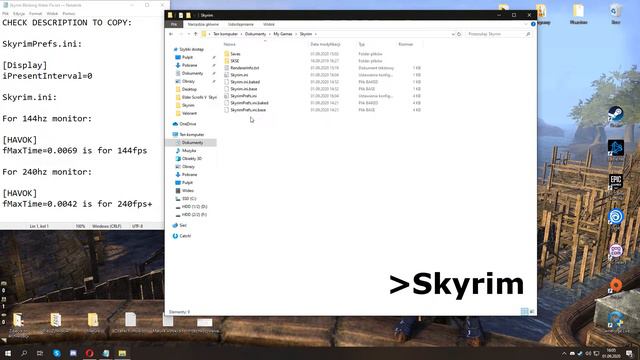Select Ten komputer in navigation pane
This screenshot has width=640, height=360.
point(191,134)
